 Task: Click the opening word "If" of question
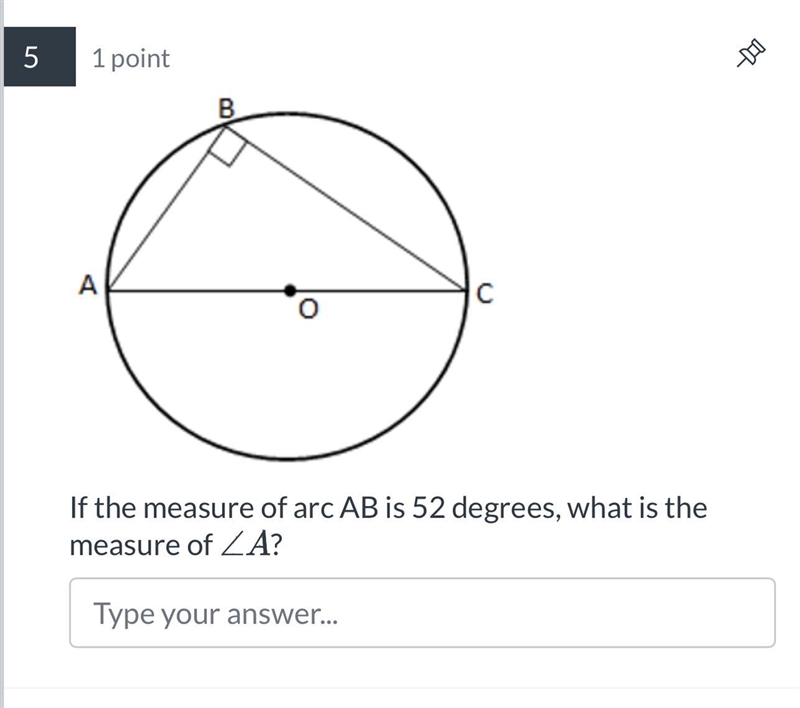pos(79,508)
